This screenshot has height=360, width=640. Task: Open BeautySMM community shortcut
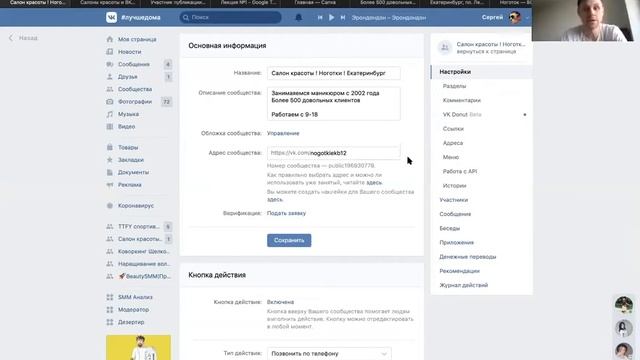click(x=138, y=276)
